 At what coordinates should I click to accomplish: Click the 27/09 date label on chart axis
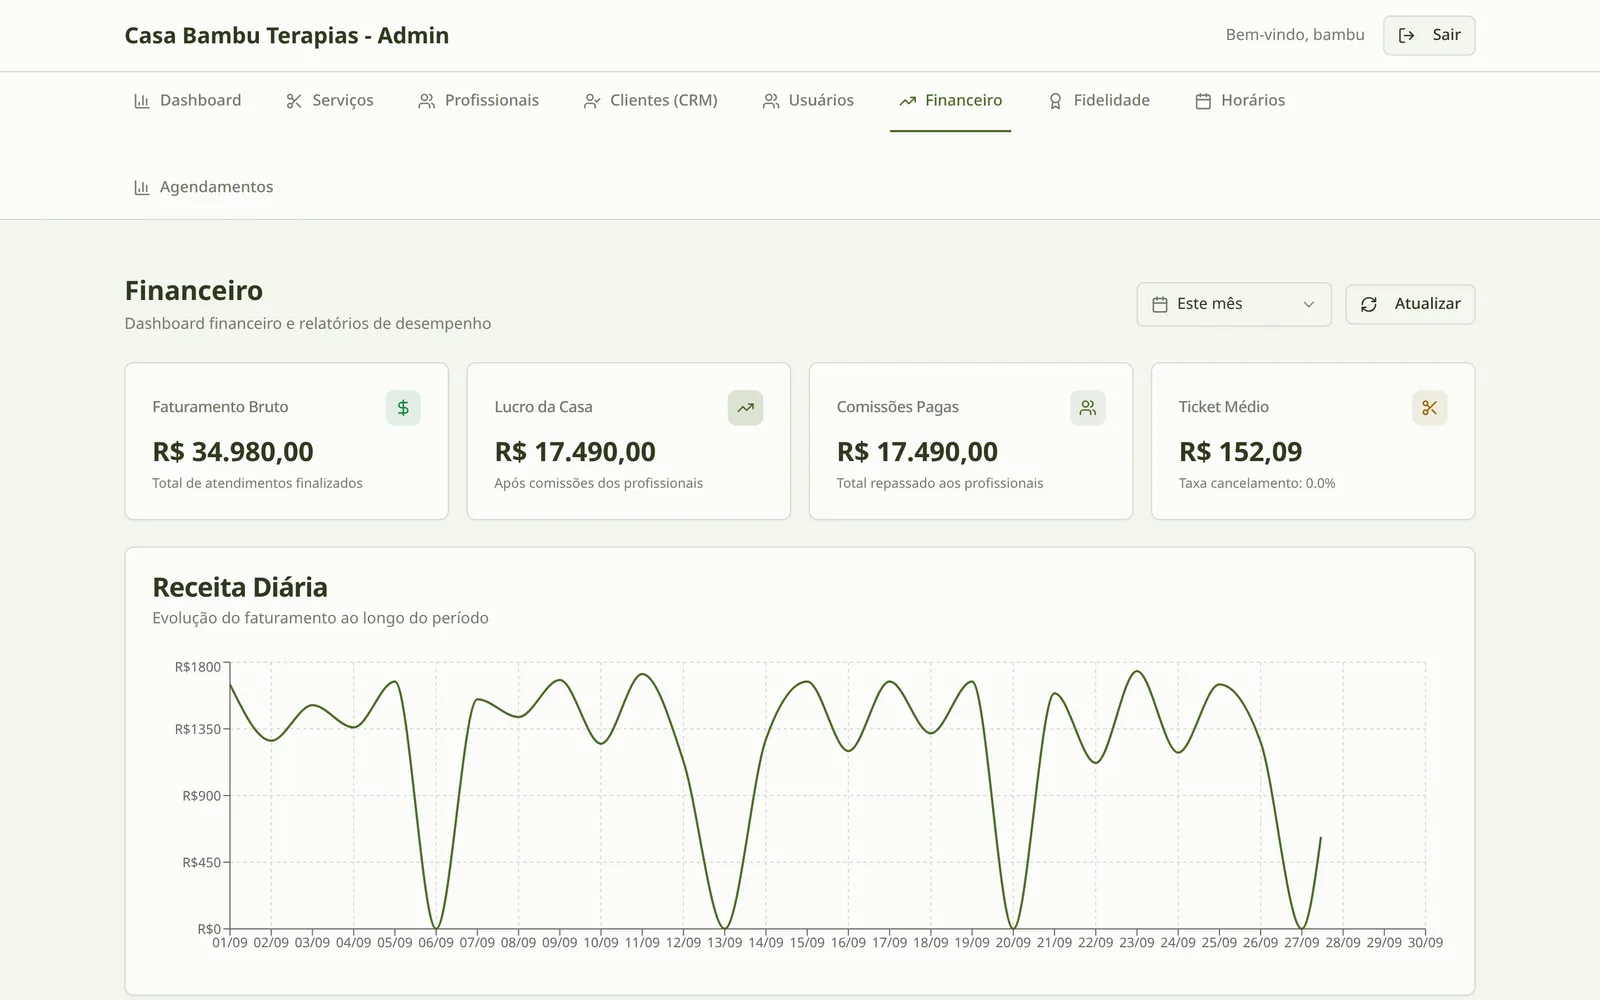tap(1302, 943)
